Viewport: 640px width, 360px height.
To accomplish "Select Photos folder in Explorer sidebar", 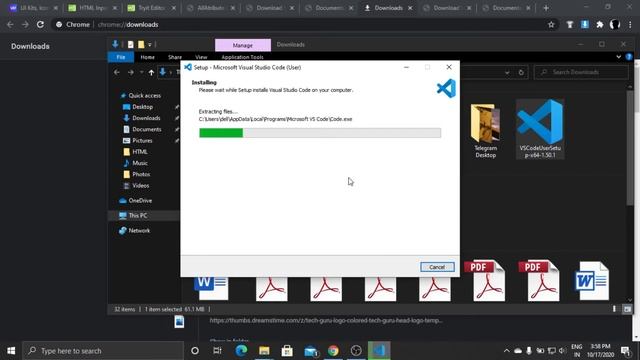I will click(x=141, y=174).
